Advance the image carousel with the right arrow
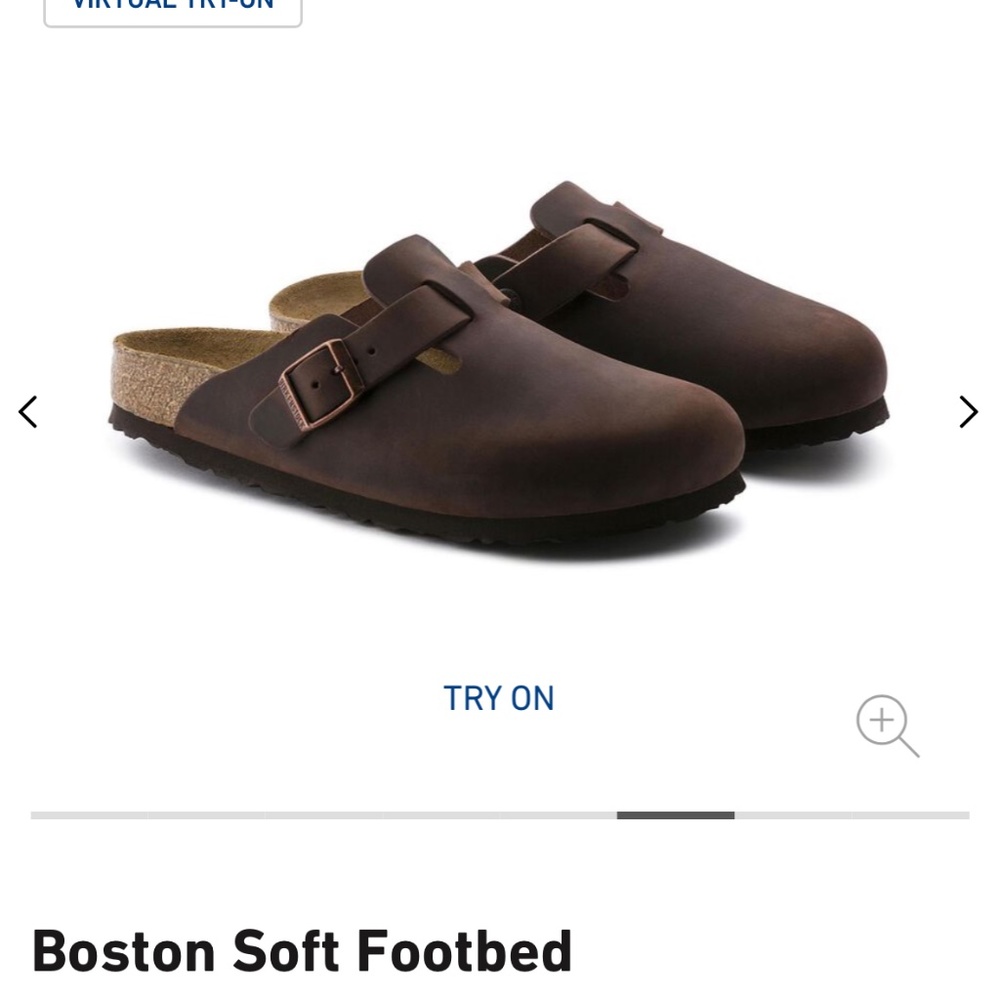The width and height of the screenshot is (1000, 1000). [x=966, y=411]
